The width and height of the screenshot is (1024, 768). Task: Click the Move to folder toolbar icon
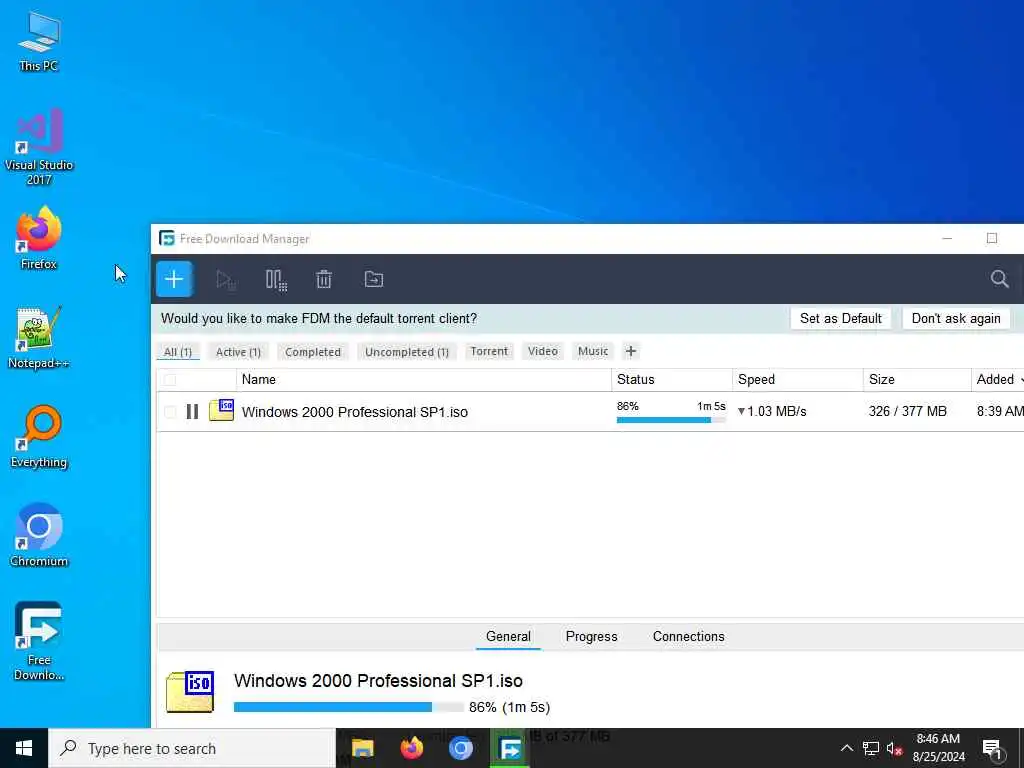point(374,279)
